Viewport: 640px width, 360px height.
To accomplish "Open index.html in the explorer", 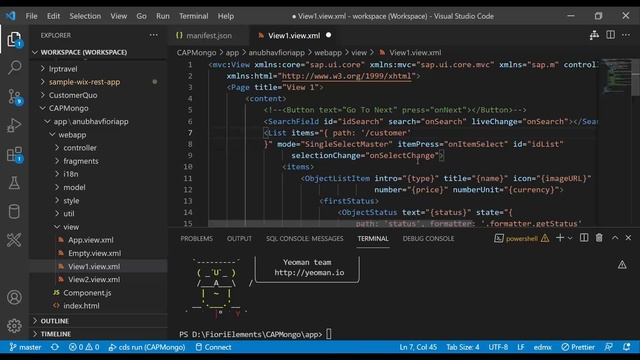I will click(x=81, y=306).
